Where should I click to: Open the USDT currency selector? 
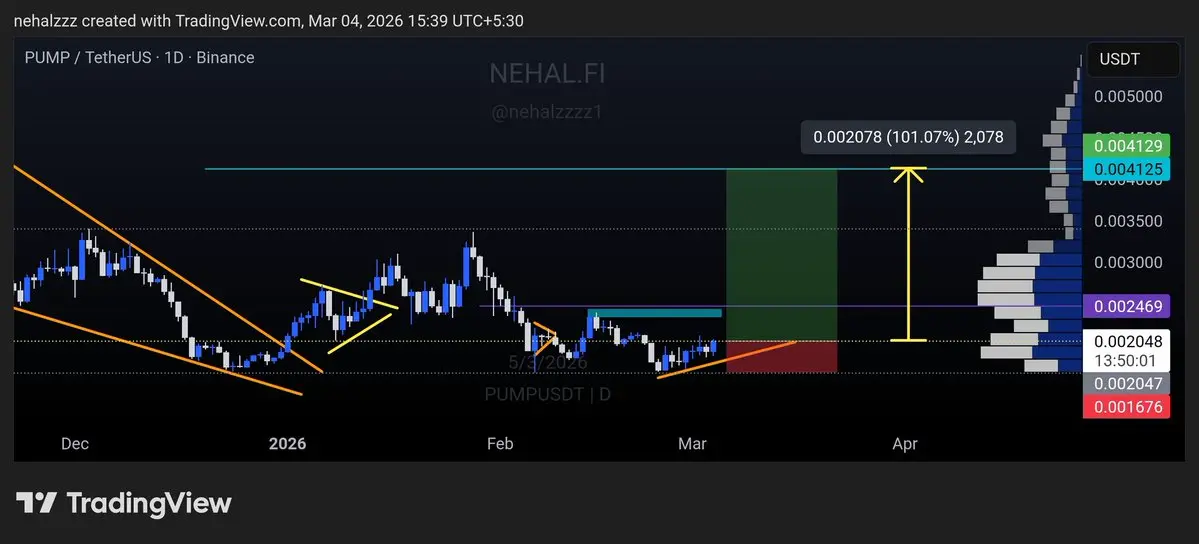coord(1133,60)
